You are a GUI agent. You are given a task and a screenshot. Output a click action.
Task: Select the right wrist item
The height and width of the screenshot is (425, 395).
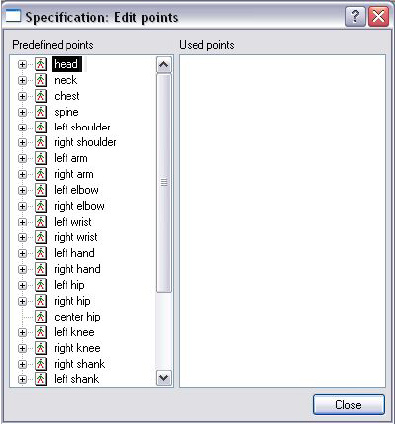[76, 237]
